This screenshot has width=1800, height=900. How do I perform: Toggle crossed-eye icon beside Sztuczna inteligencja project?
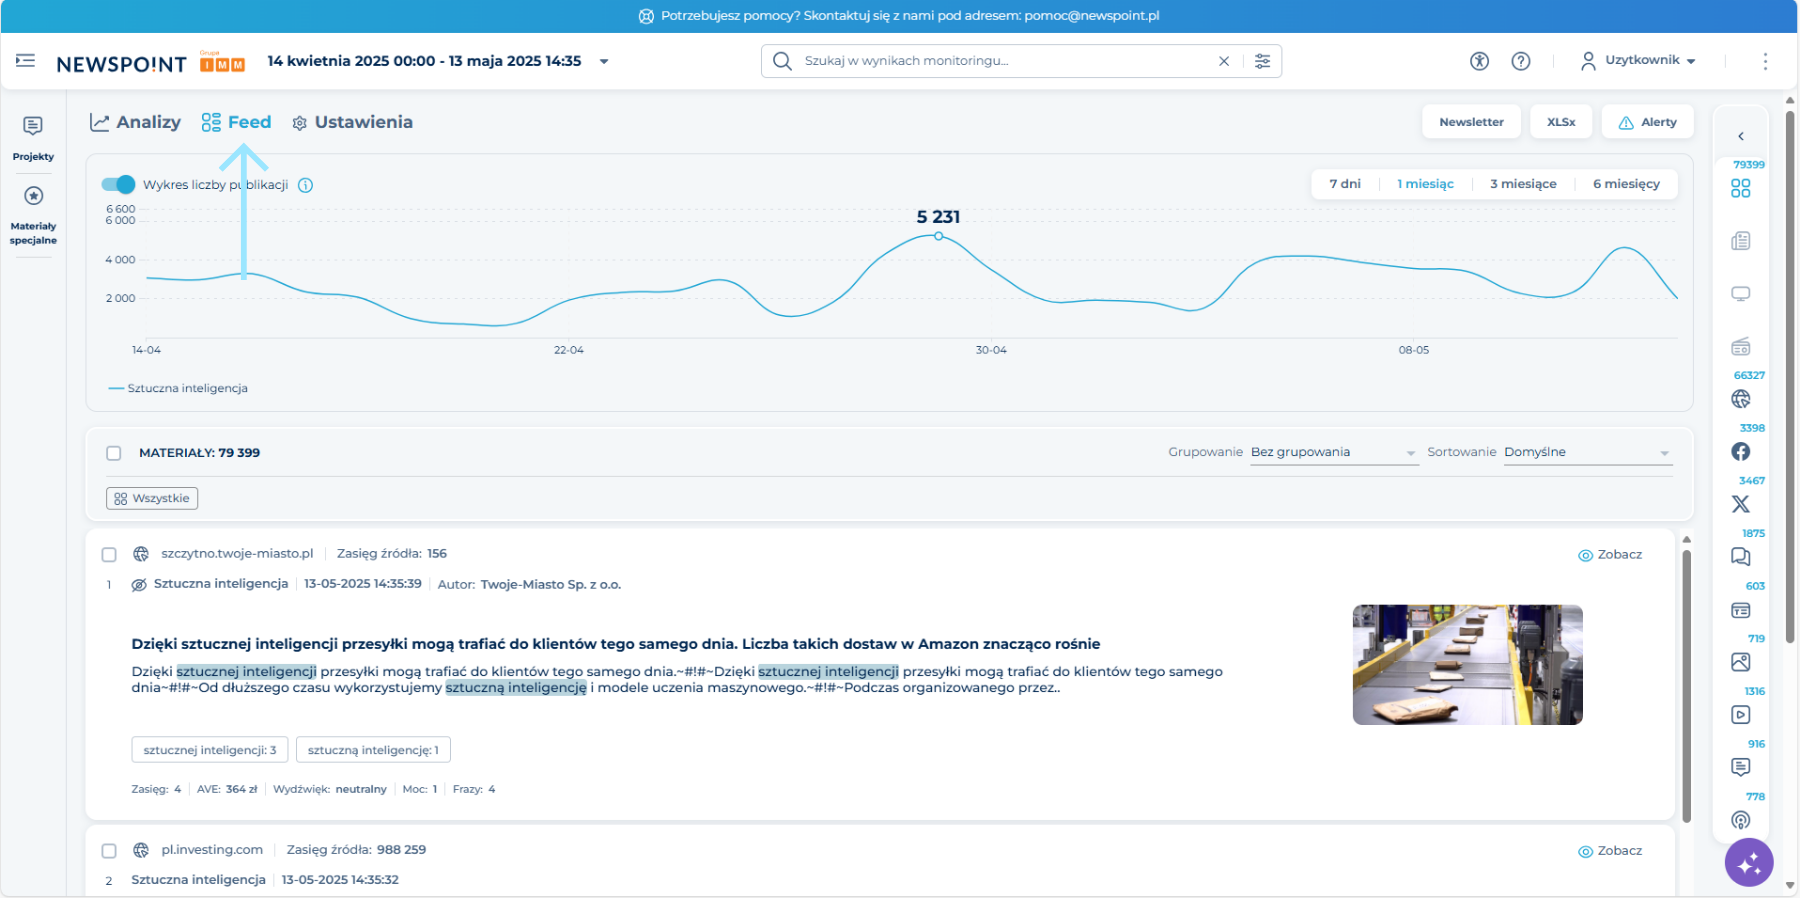coord(139,585)
